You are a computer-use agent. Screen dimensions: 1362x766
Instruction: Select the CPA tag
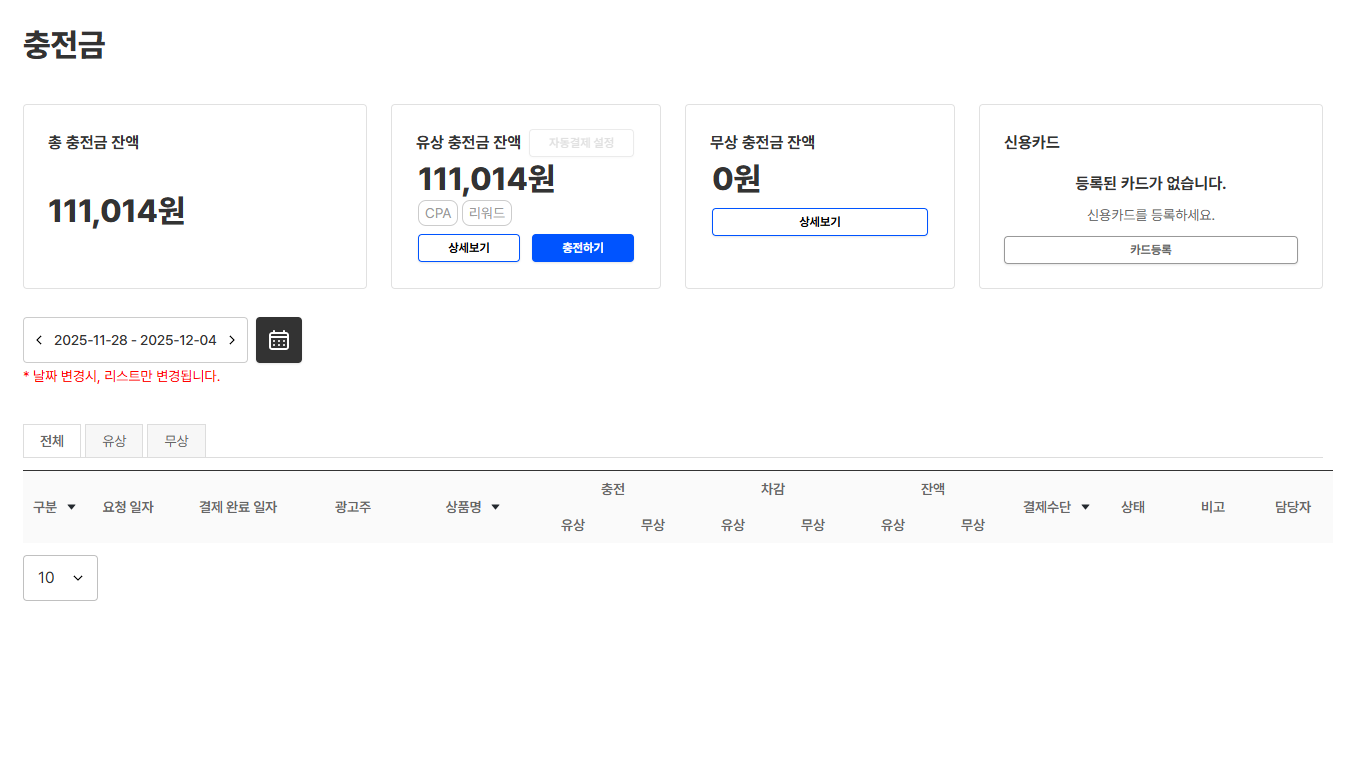(x=438, y=213)
